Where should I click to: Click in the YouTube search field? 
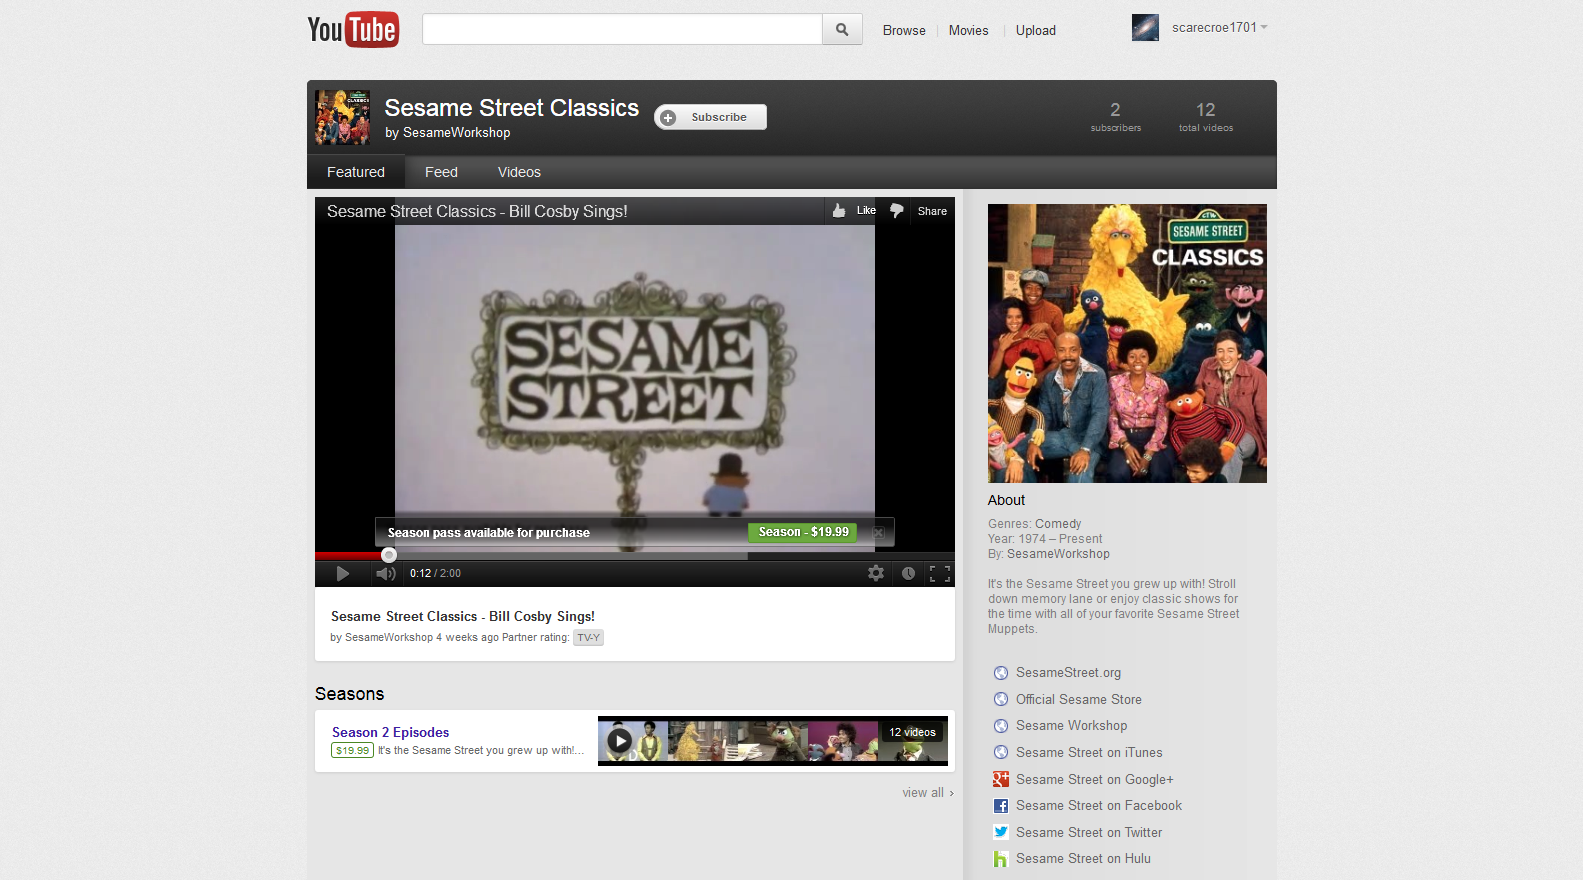click(x=622, y=30)
